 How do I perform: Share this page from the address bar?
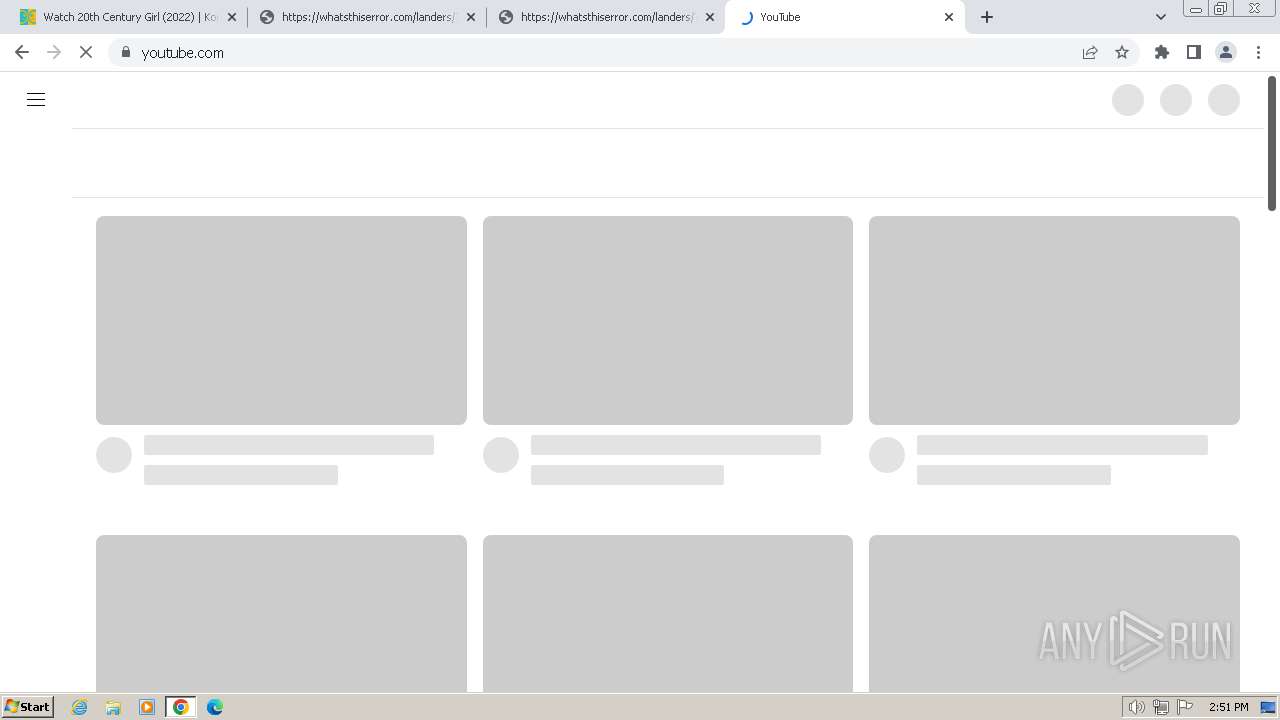(1090, 53)
